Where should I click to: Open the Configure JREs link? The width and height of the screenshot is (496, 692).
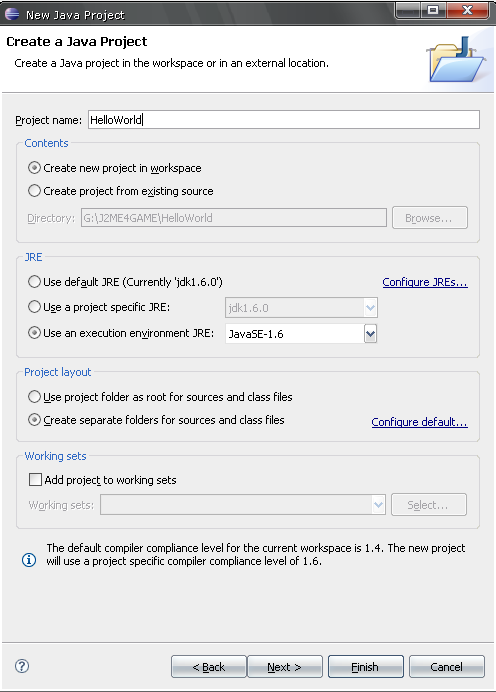pos(425,282)
